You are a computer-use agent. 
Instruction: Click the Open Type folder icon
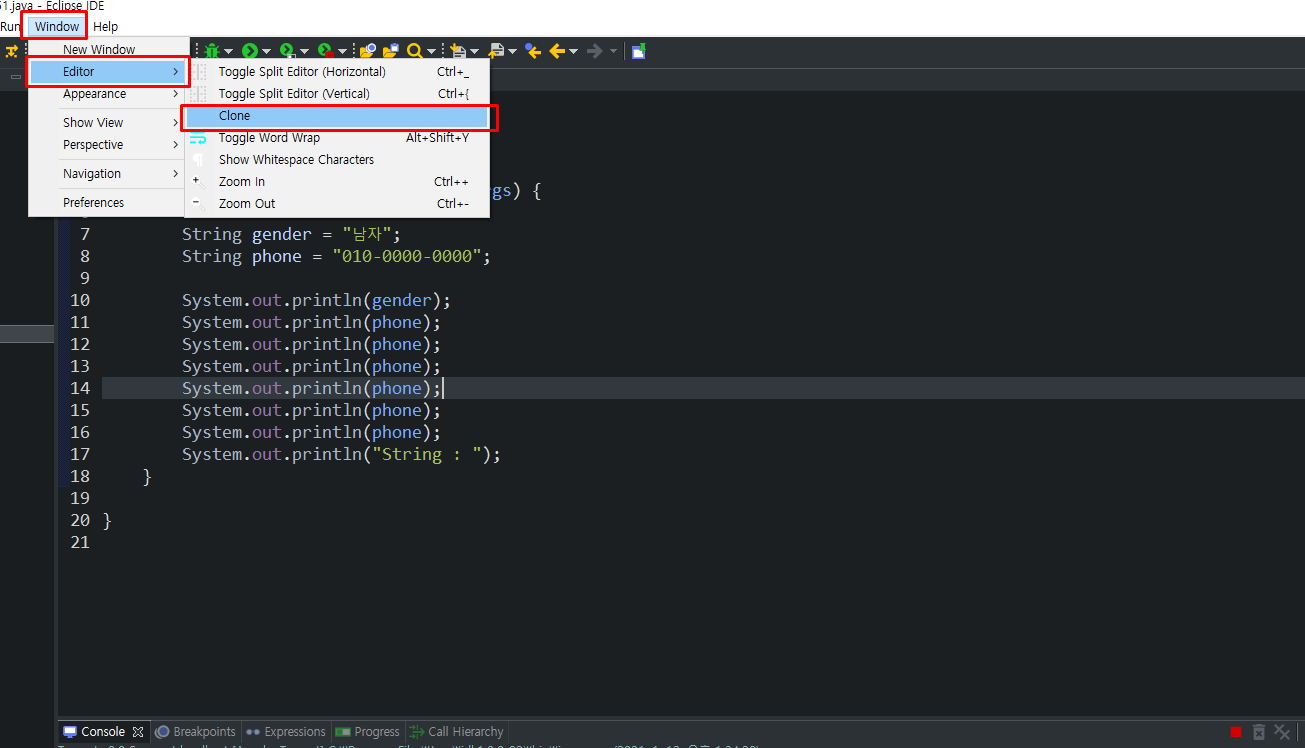point(367,50)
